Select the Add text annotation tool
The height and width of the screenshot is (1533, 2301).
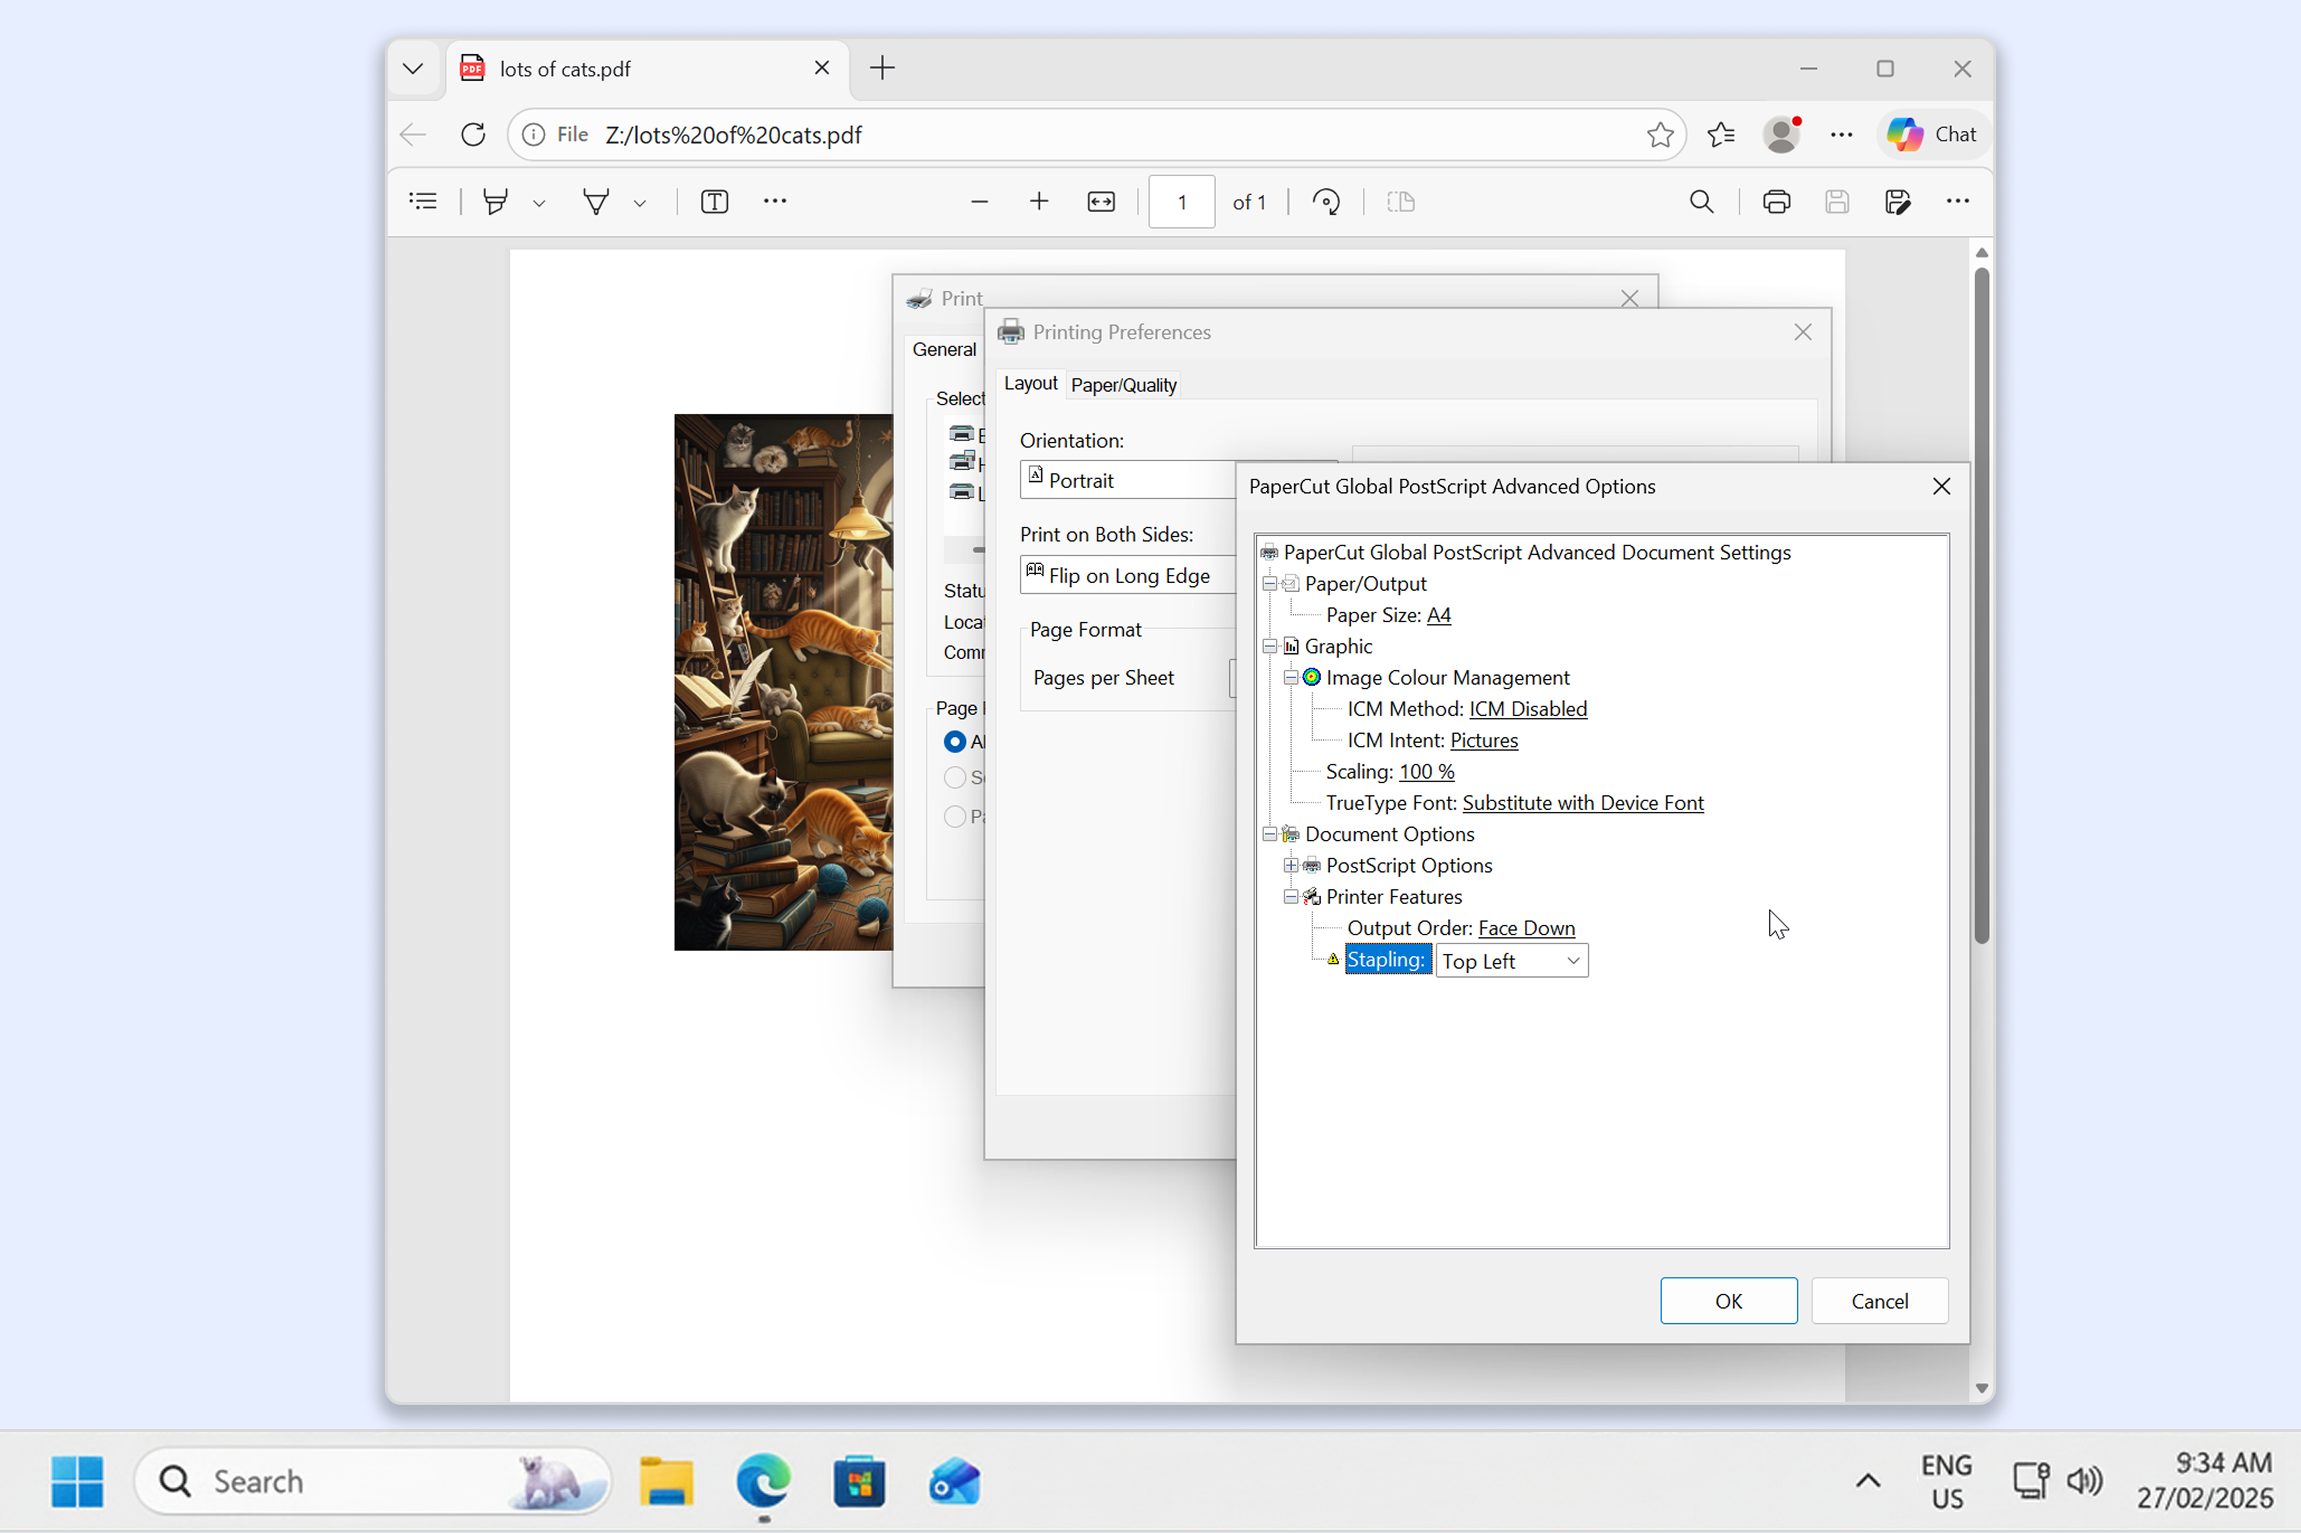[x=714, y=201]
